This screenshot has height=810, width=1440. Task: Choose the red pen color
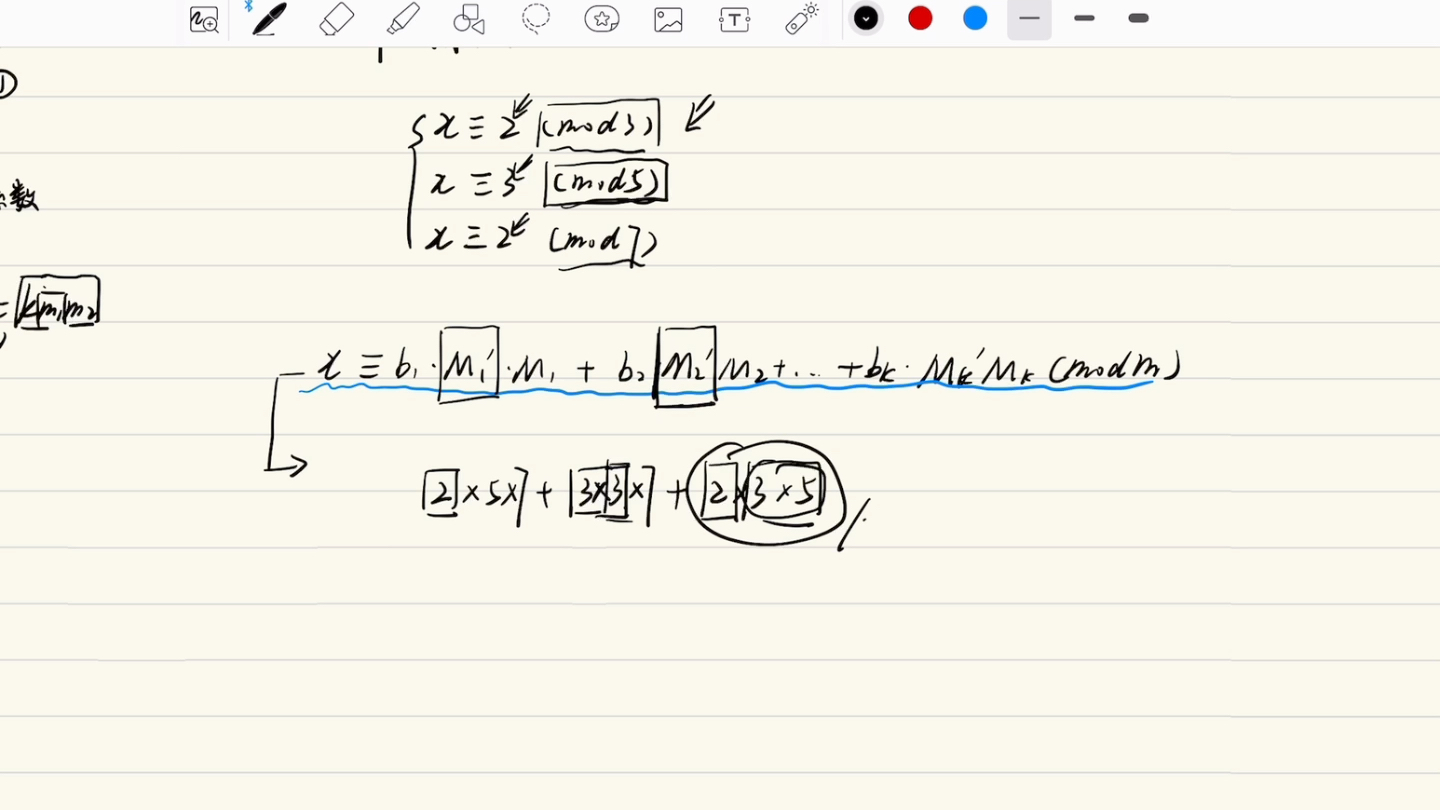(x=920, y=18)
